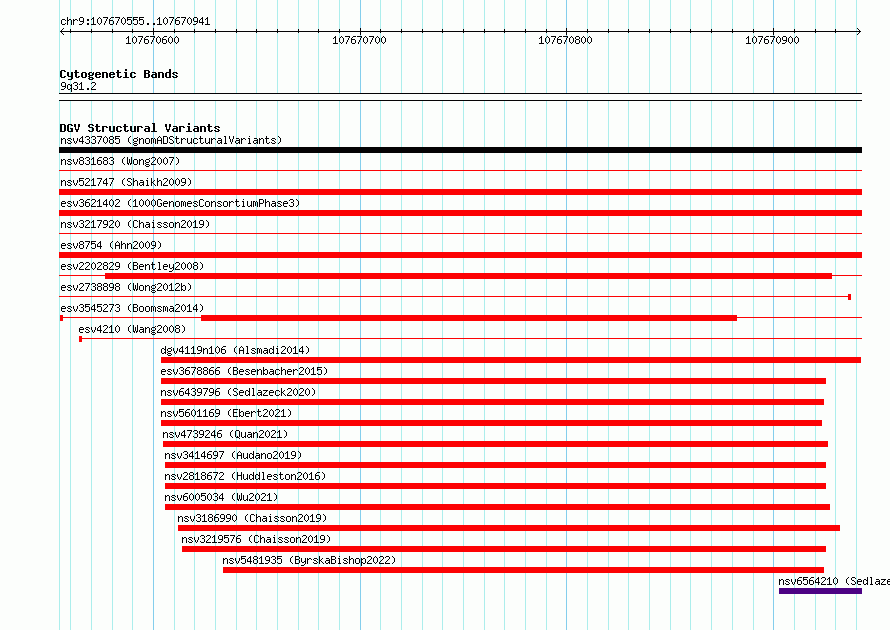Click ruler position 107670900
Screen dimensions: 890x630
772,40
